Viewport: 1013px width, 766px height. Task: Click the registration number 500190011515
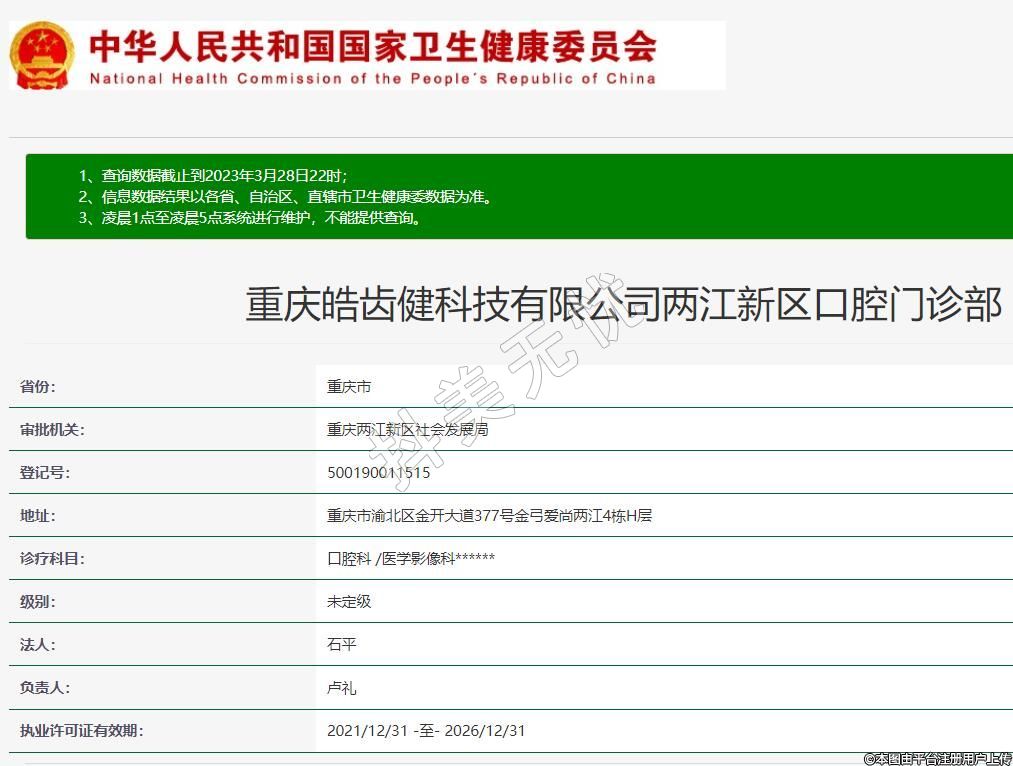click(x=378, y=473)
